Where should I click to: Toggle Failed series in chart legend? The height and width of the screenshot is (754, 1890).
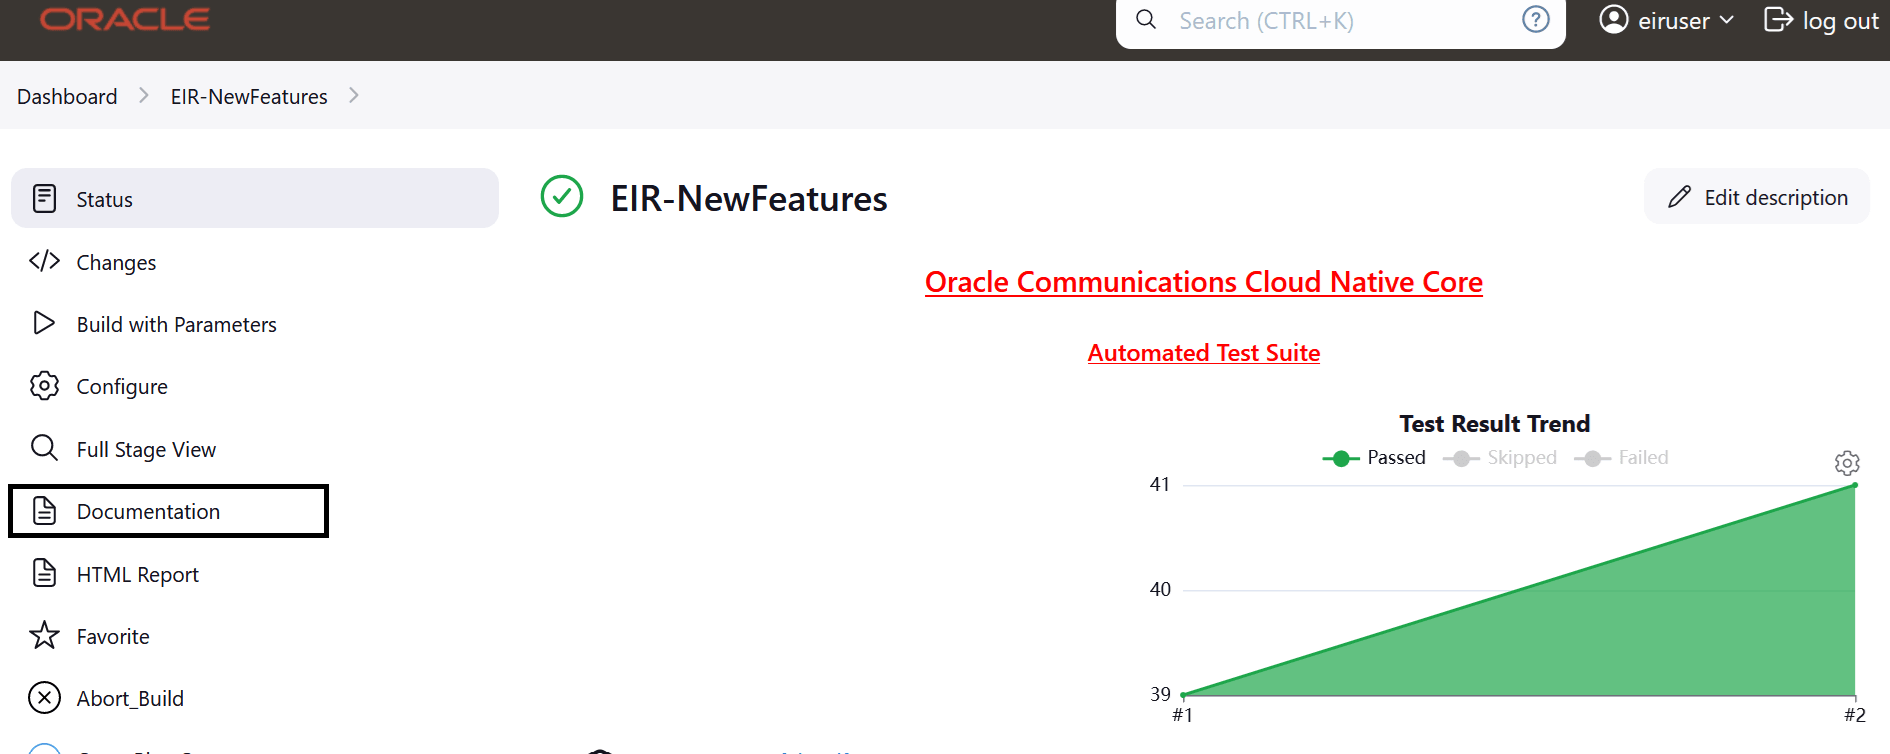tap(1621, 458)
